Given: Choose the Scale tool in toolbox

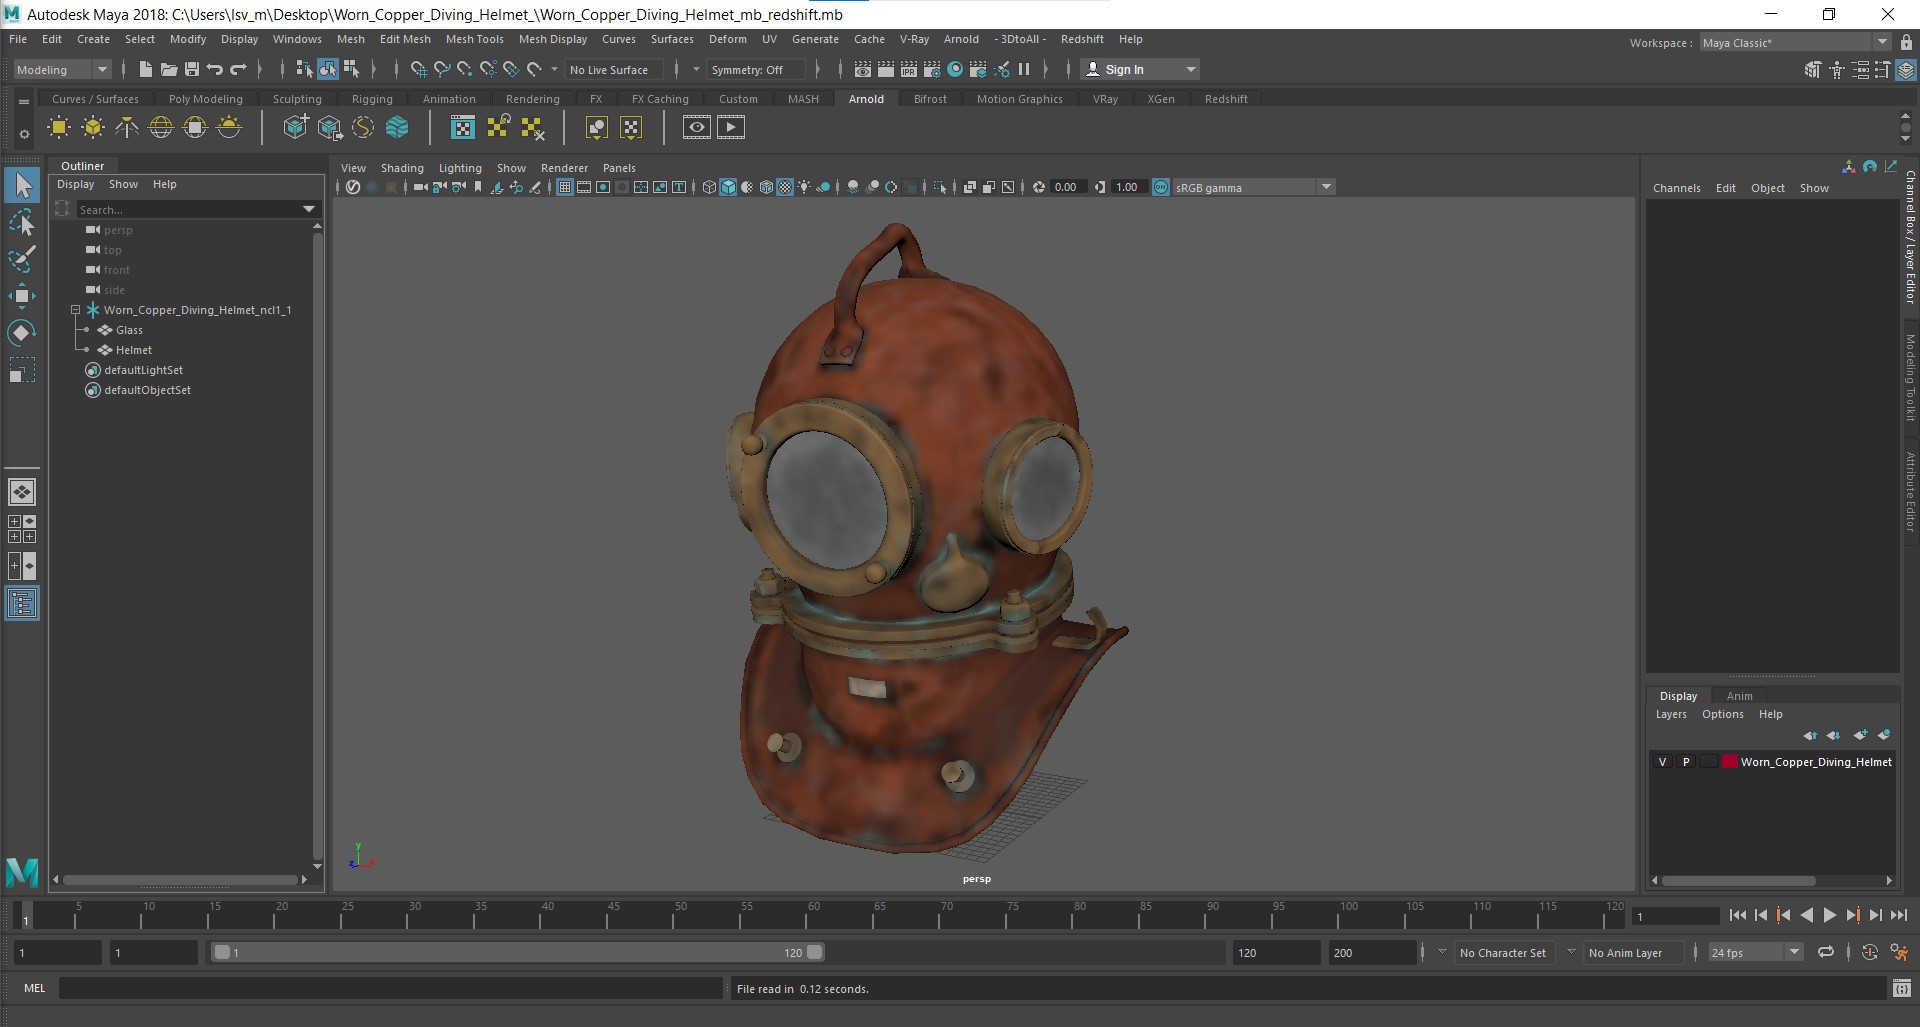Looking at the screenshot, I should point(22,370).
